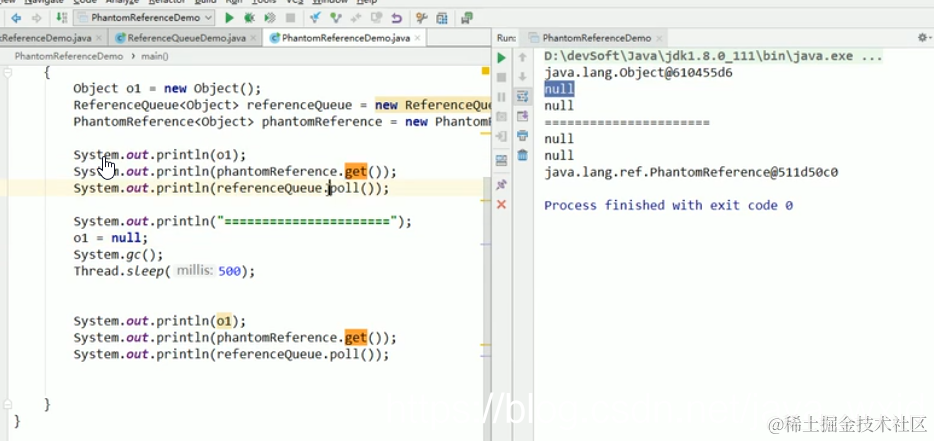This screenshot has width=934, height=441.
Task: Navigate back with the blue arrow
Action: (17, 18)
